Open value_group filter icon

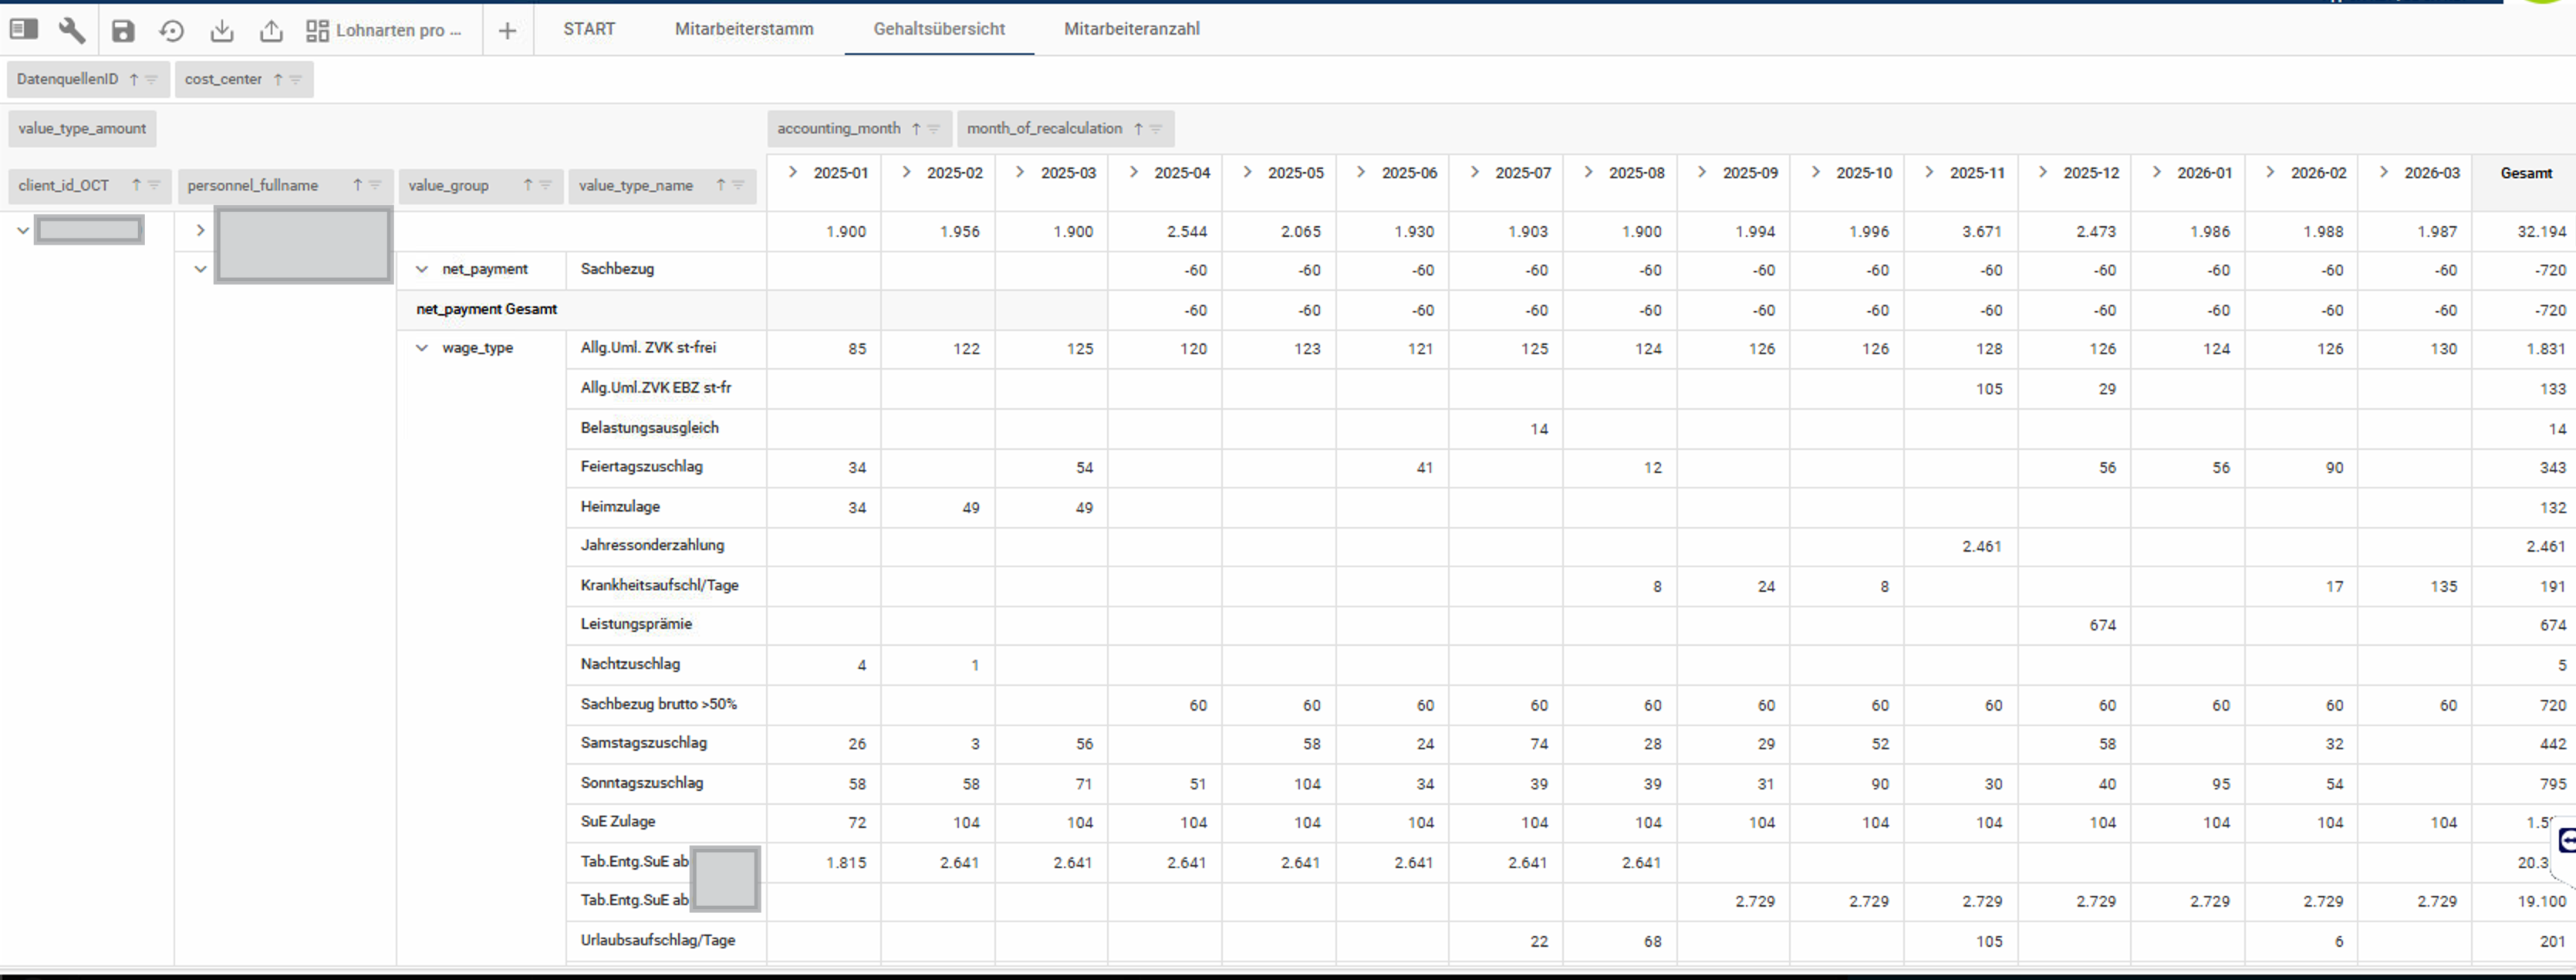545,185
